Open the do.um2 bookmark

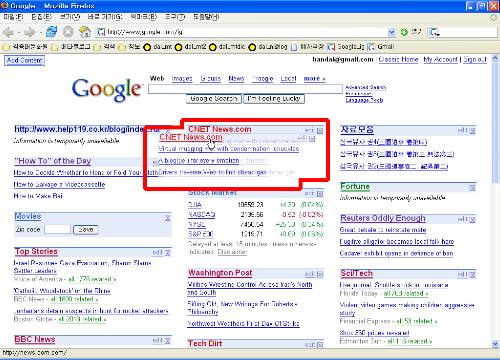[x=191, y=47]
